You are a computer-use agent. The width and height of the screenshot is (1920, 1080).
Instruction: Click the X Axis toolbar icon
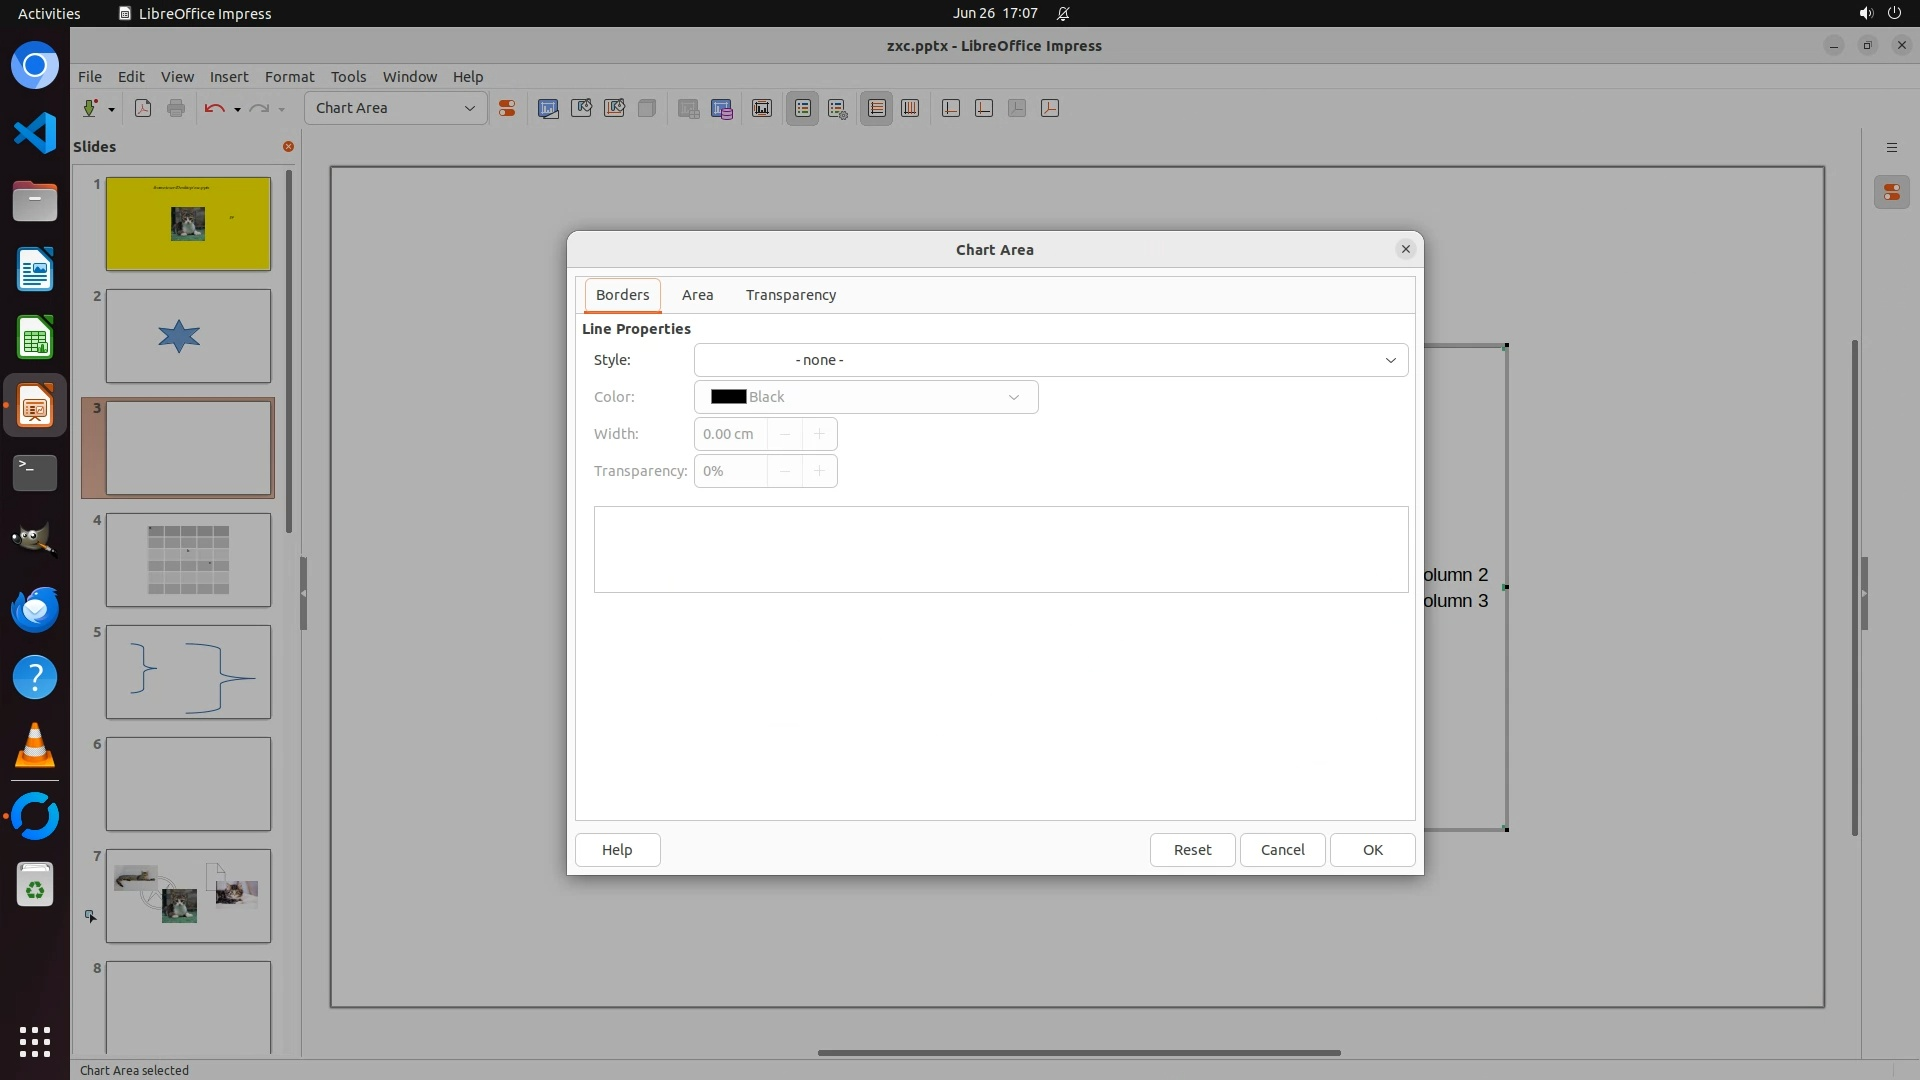951,108
